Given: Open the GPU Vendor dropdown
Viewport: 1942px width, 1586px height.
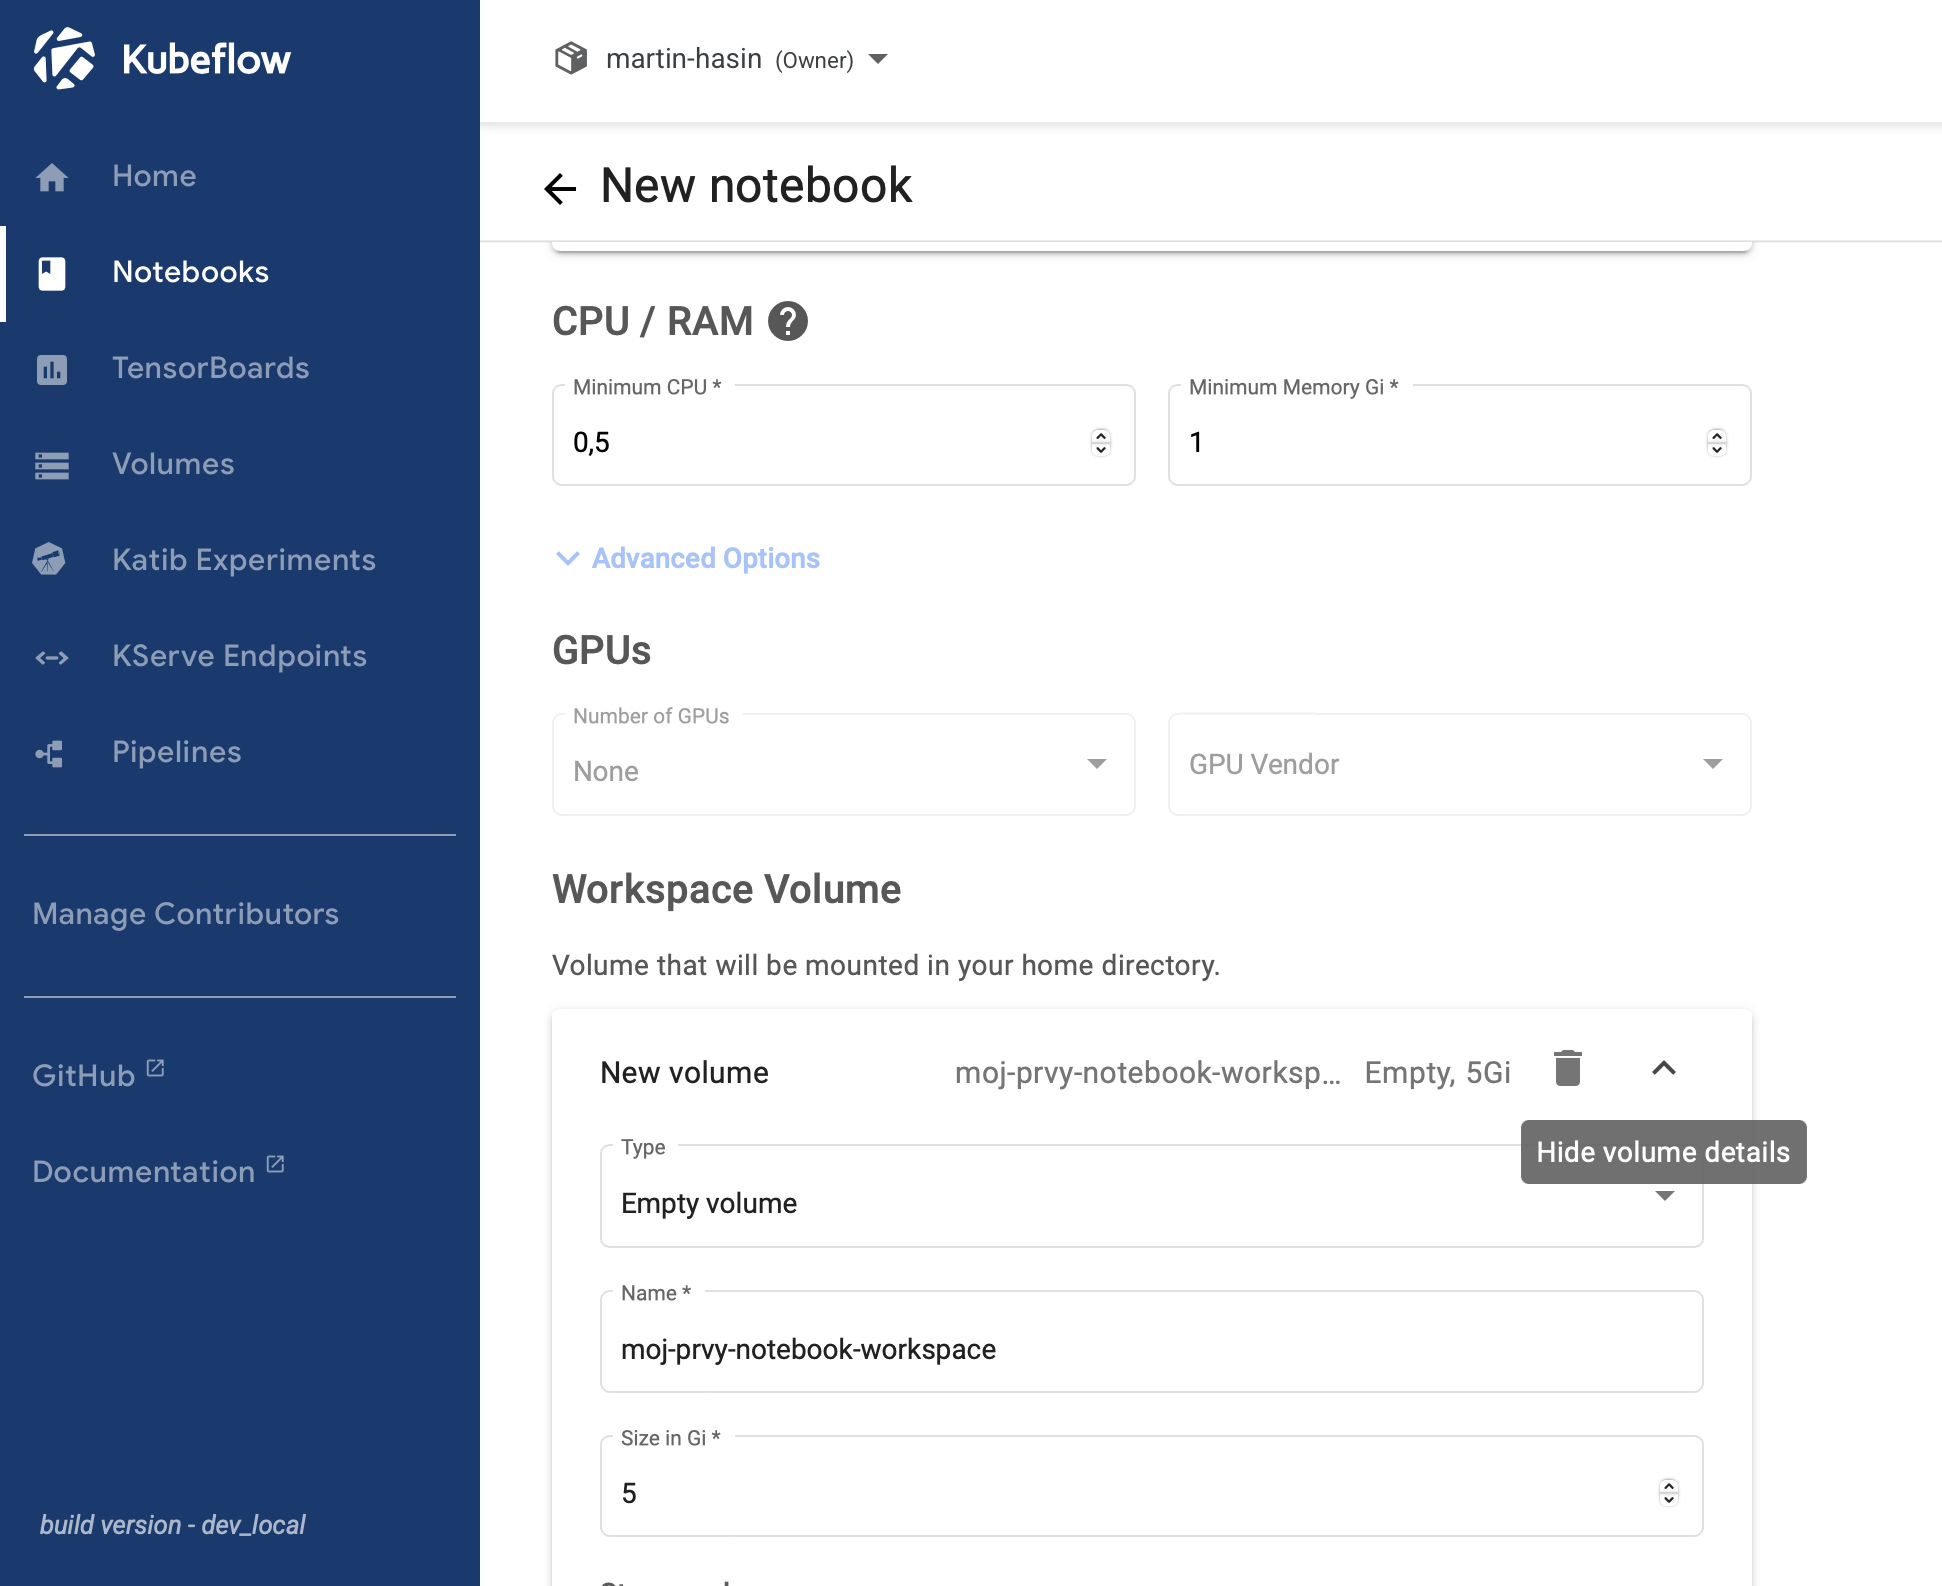Looking at the screenshot, I should [1459, 765].
